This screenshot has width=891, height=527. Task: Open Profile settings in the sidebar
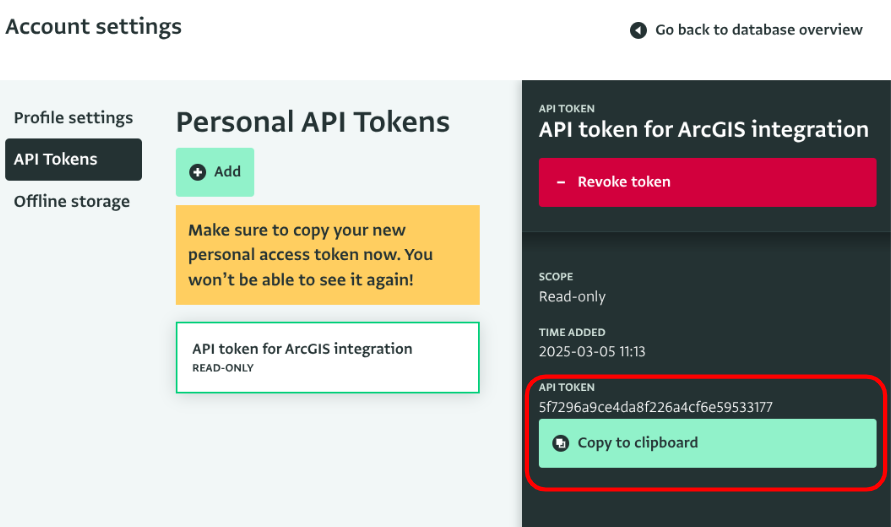[73, 118]
